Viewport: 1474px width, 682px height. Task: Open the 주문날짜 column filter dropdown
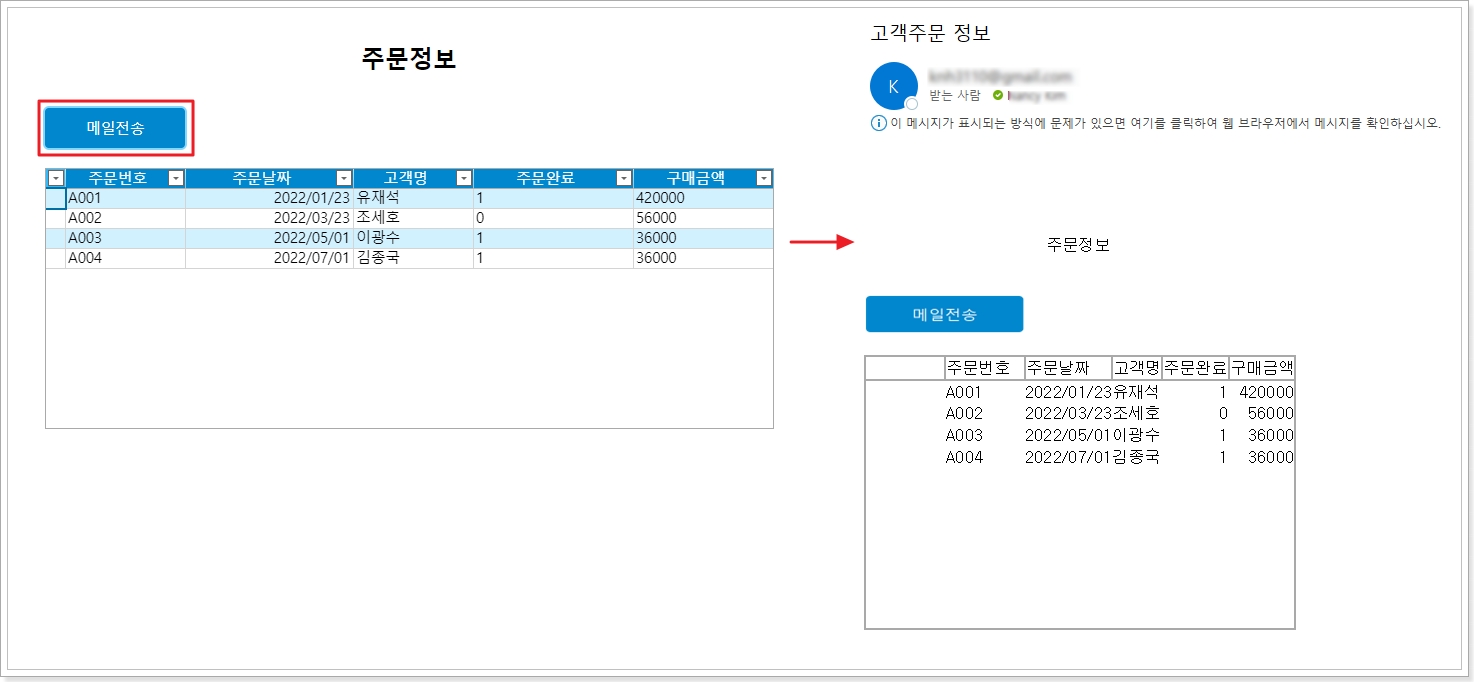pyautogui.click(x=343, y=178)
